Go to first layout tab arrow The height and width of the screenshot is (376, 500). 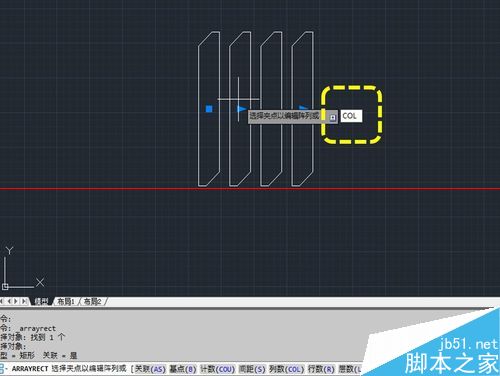(x=2, y=301)
